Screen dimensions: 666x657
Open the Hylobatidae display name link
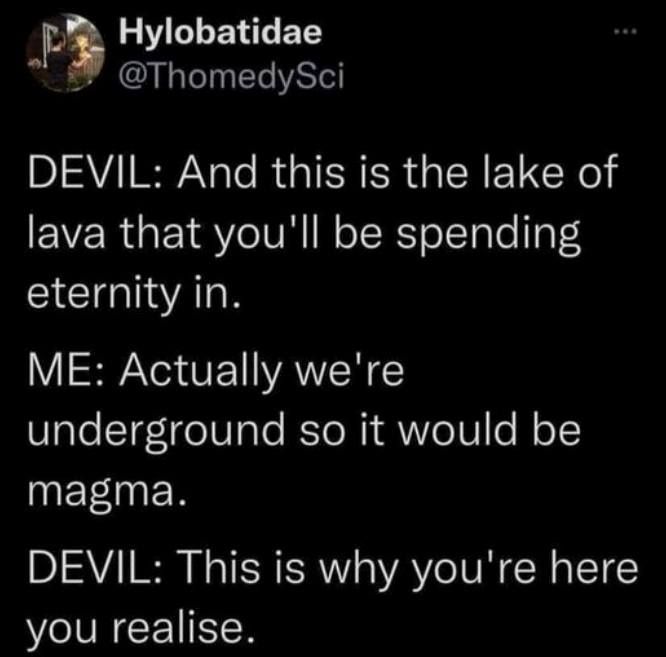pos(220,32)
